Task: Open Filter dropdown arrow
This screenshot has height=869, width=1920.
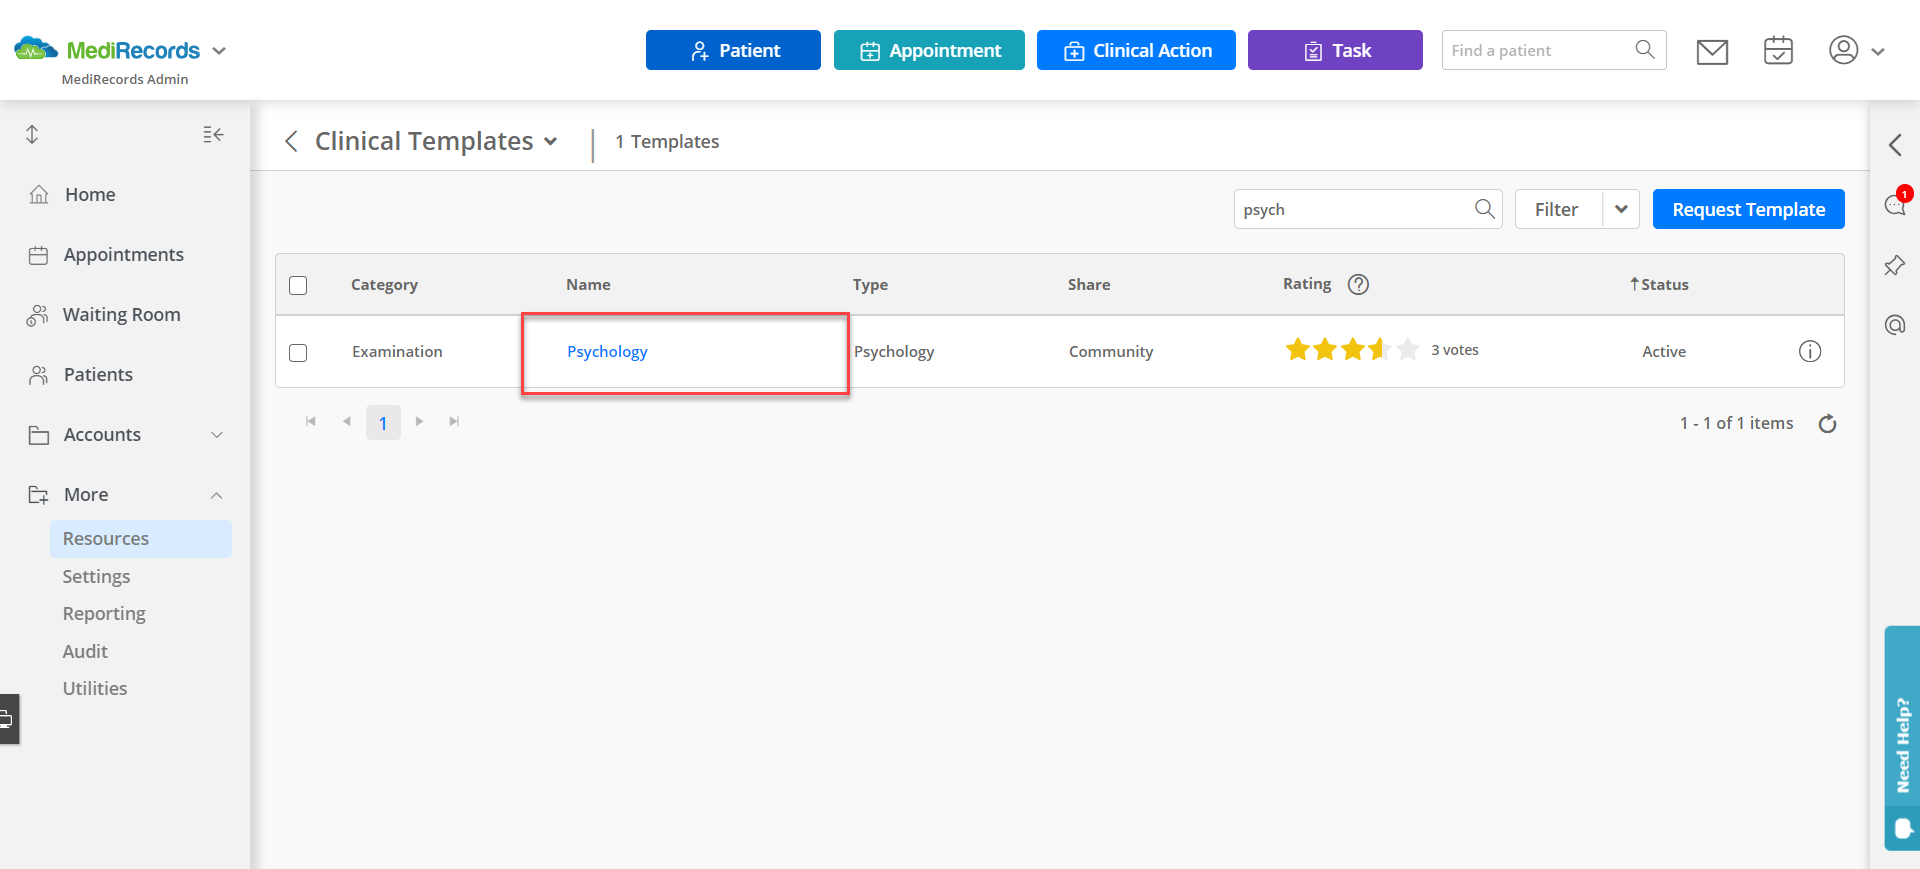Action: pos(1621,209)
